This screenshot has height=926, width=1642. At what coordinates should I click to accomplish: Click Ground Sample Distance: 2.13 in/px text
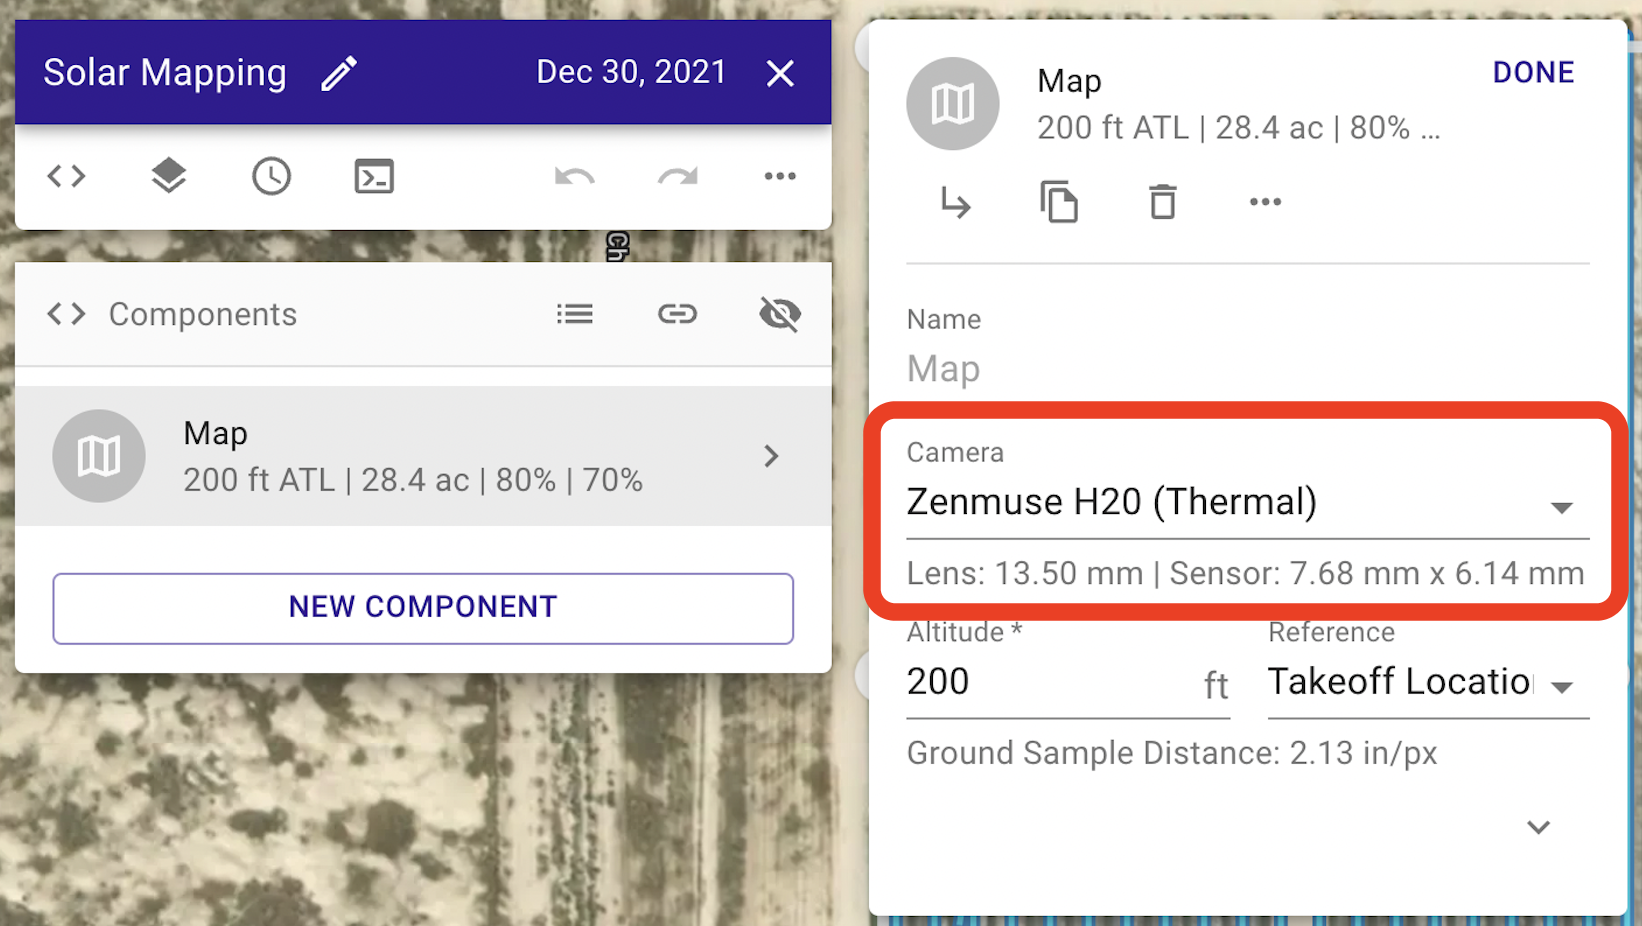point(1172,753)
